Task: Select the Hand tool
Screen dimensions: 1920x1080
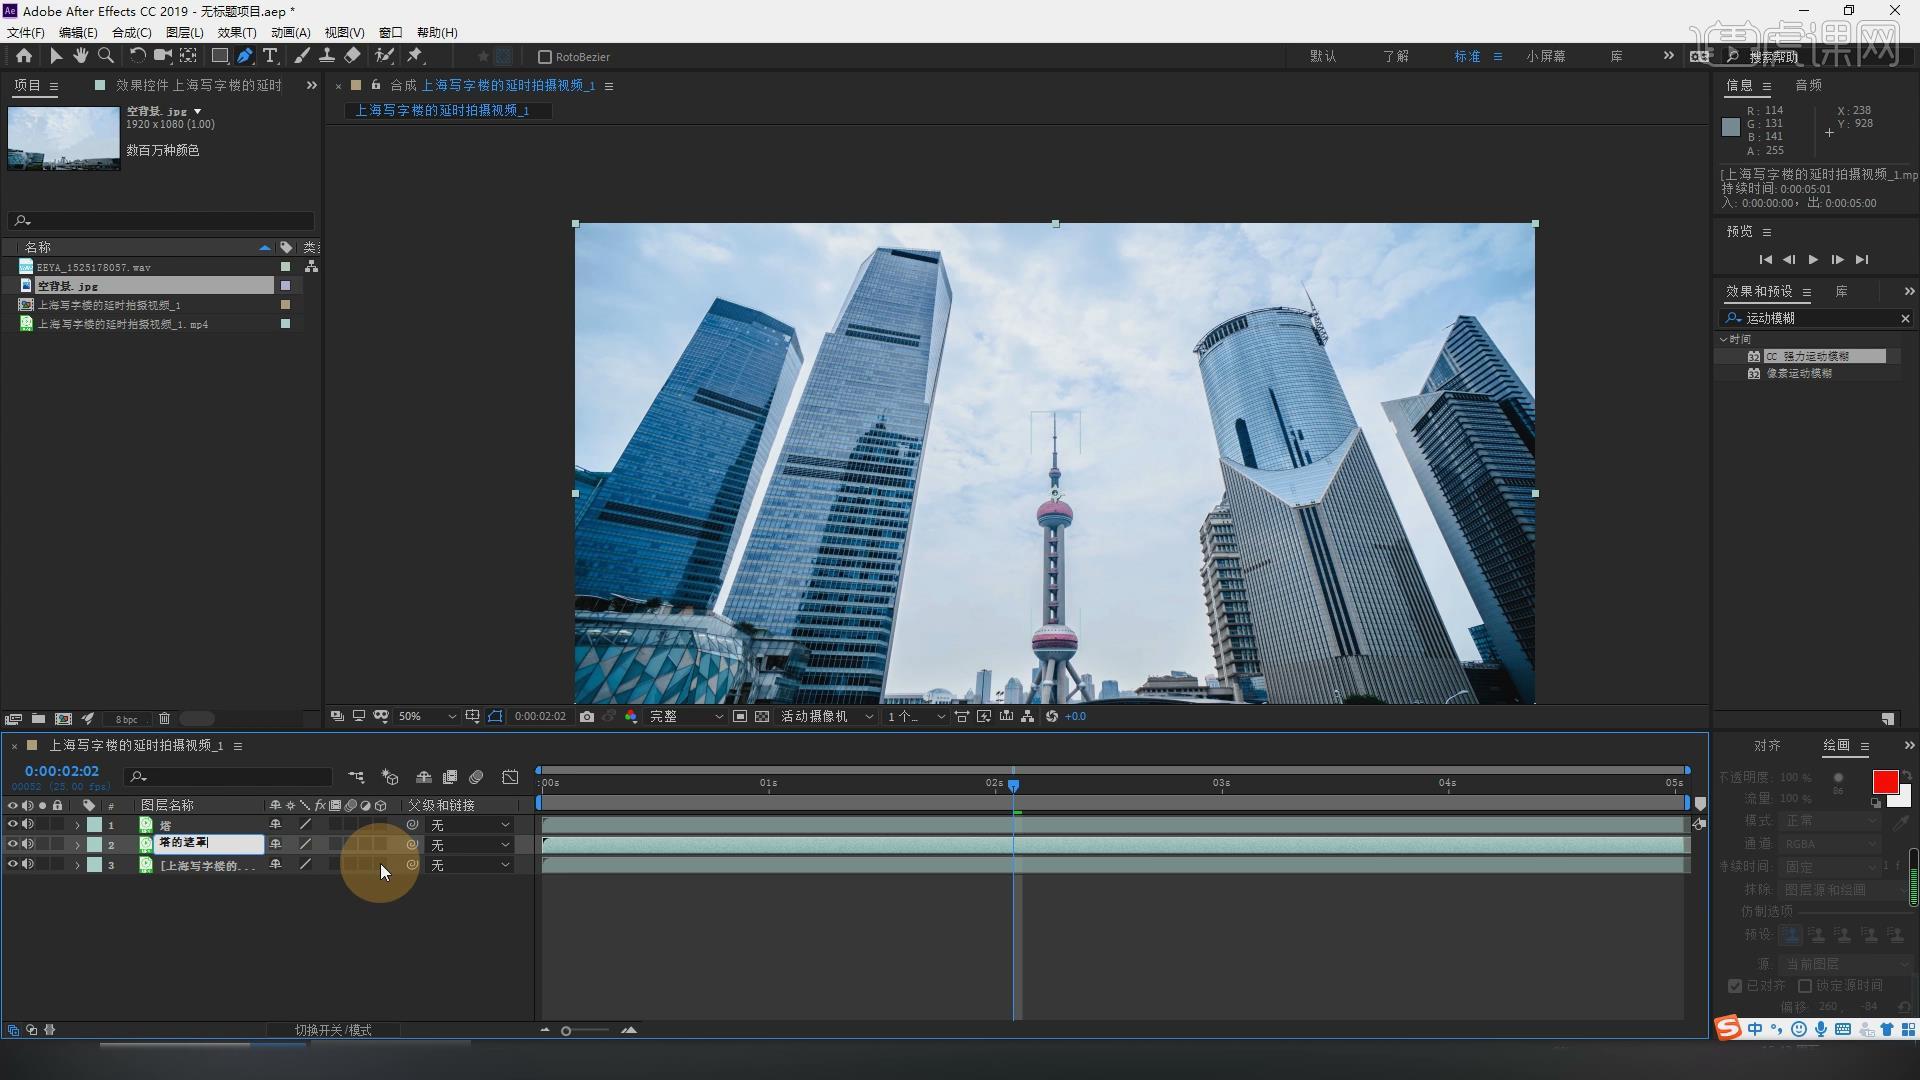Action: (x=81, y=56)
